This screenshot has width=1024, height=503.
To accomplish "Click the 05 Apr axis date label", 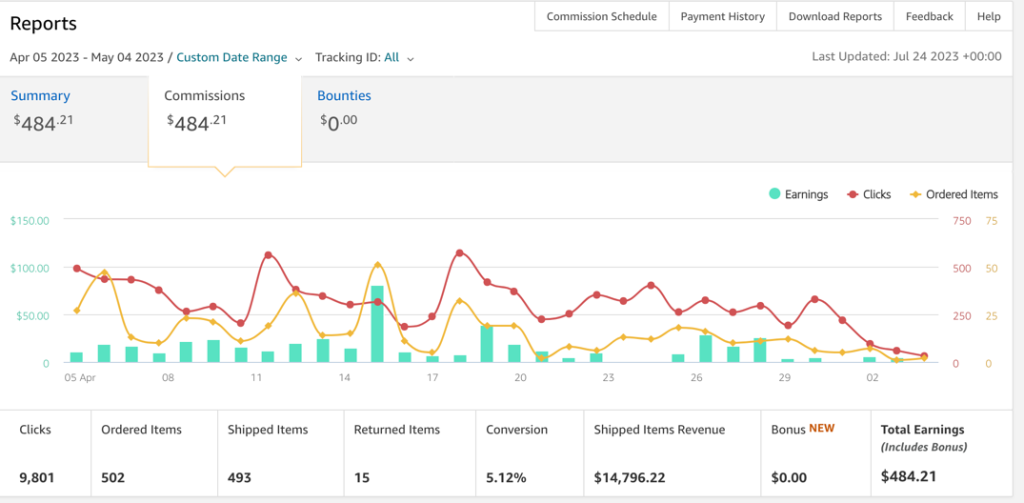I will (x=80, y=379).
